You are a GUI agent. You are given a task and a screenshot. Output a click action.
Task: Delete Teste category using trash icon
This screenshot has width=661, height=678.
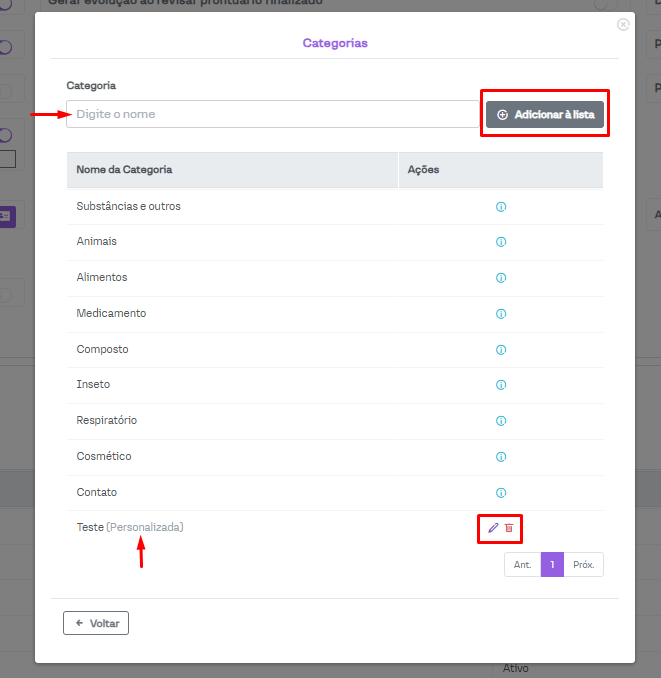coord(509,527)
